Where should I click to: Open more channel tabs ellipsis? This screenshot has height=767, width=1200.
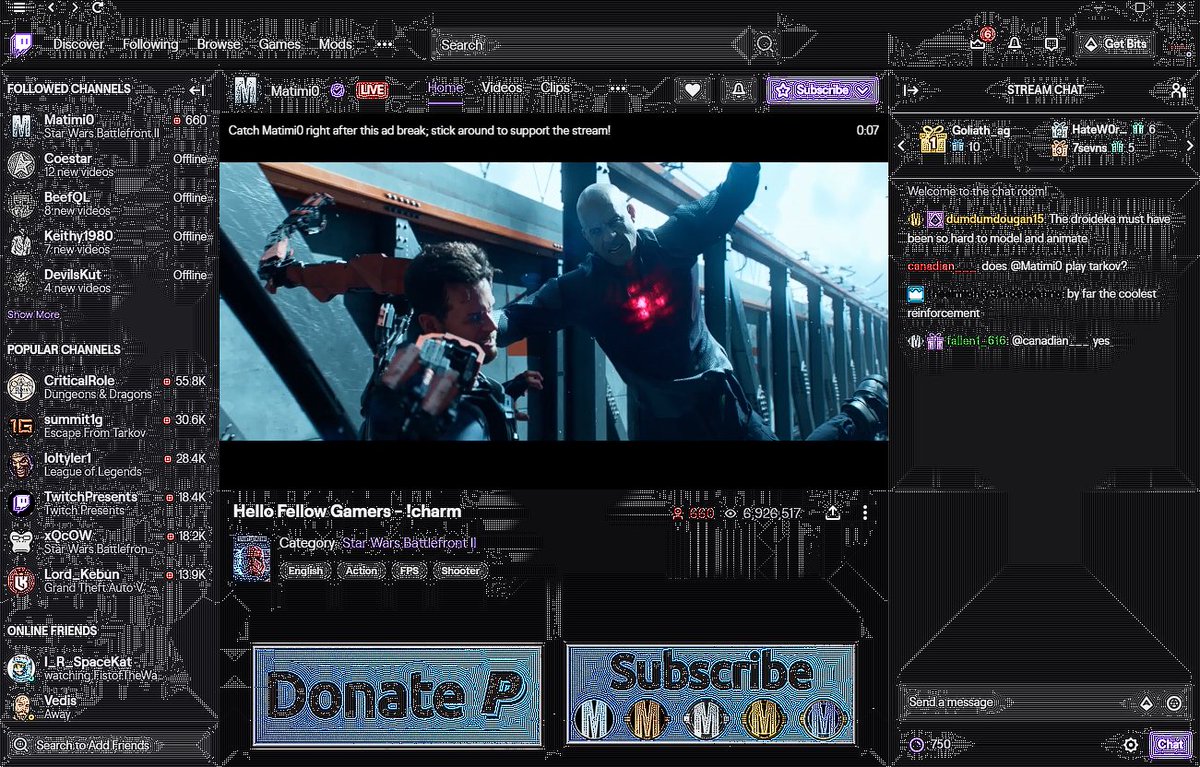[x=617, y=88]
